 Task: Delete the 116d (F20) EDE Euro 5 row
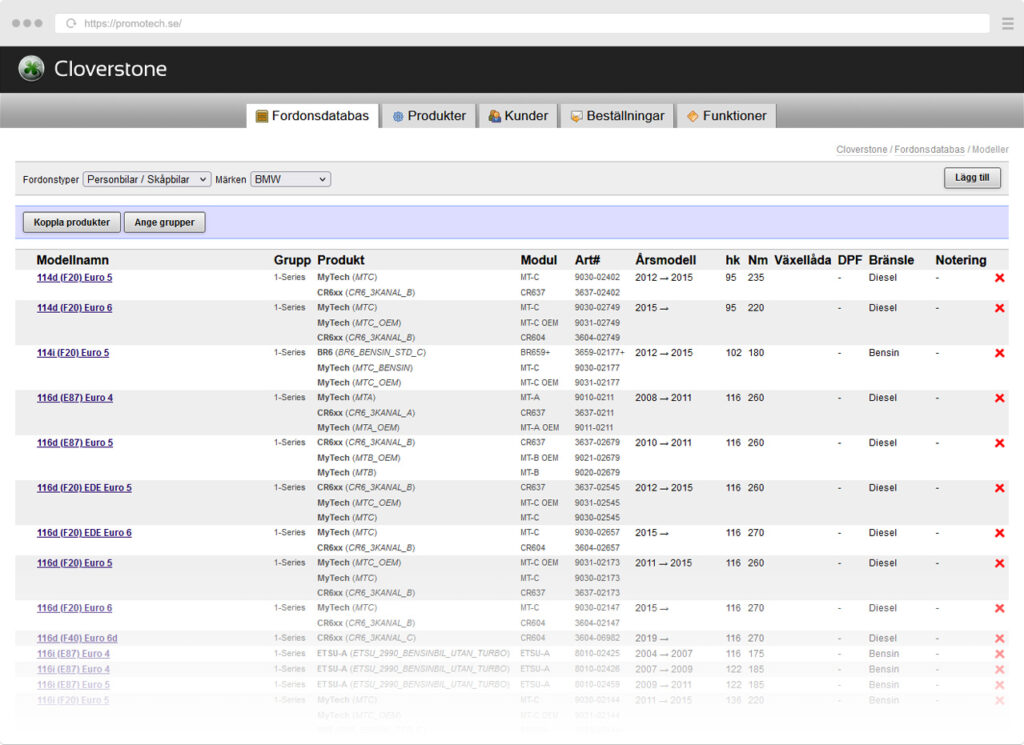click(999, 488)
